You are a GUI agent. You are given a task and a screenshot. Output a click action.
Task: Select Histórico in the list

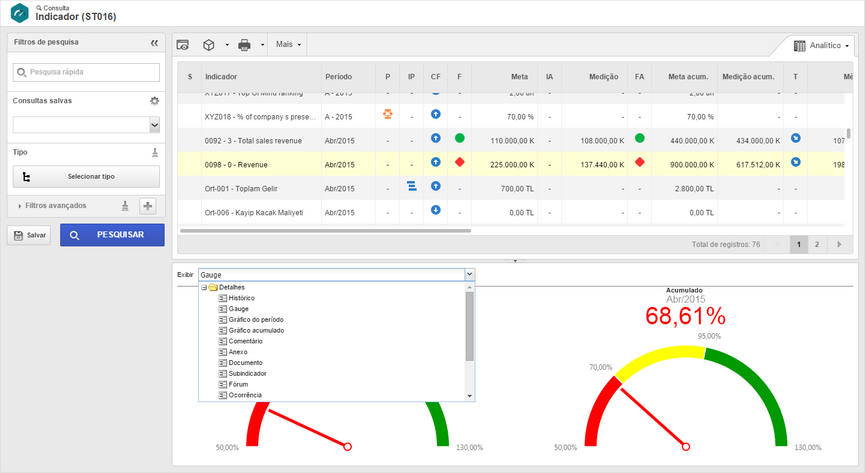point(242,298)
